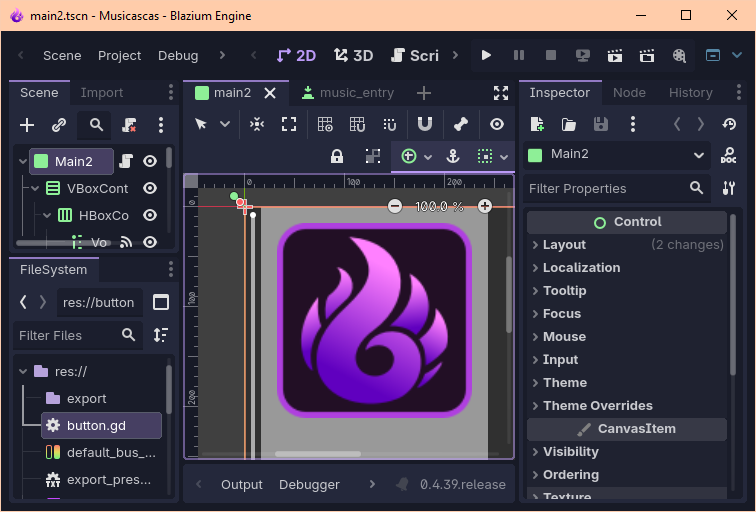Open the object history clock icon
This screenshot has width=756, height=512.
[729, 124]
